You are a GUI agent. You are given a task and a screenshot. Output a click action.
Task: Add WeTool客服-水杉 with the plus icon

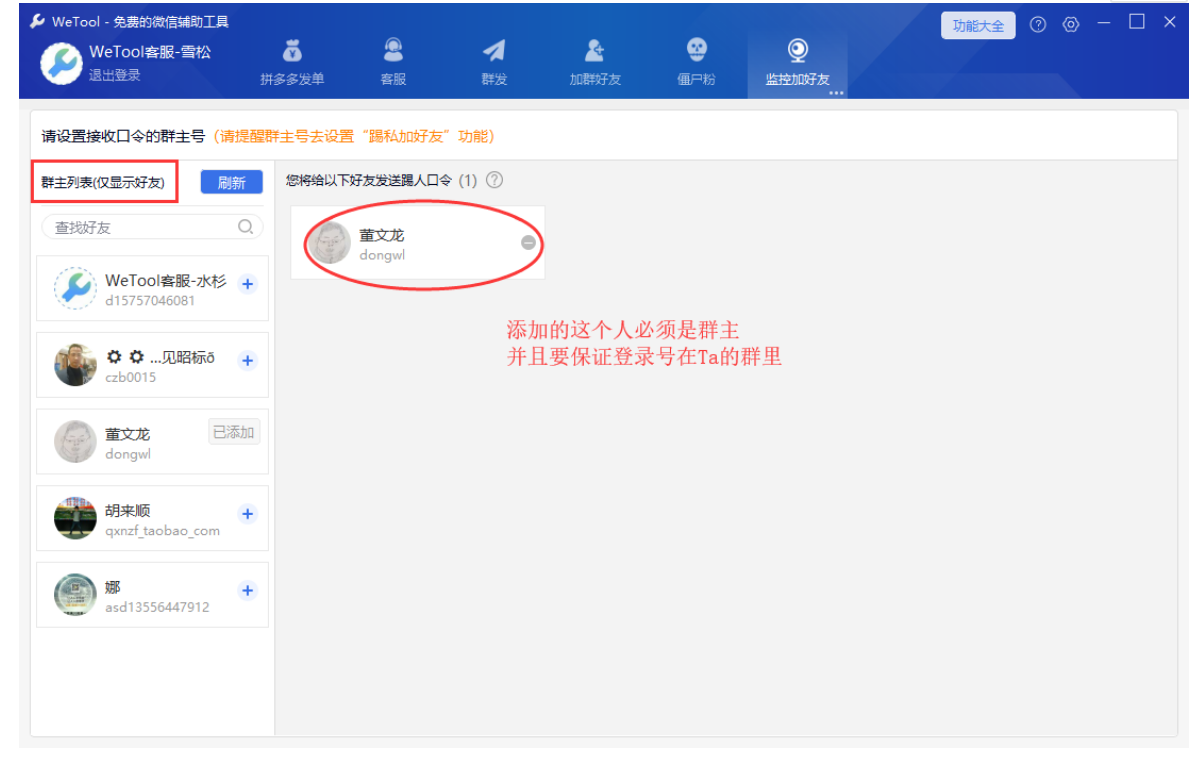(248, 284)
